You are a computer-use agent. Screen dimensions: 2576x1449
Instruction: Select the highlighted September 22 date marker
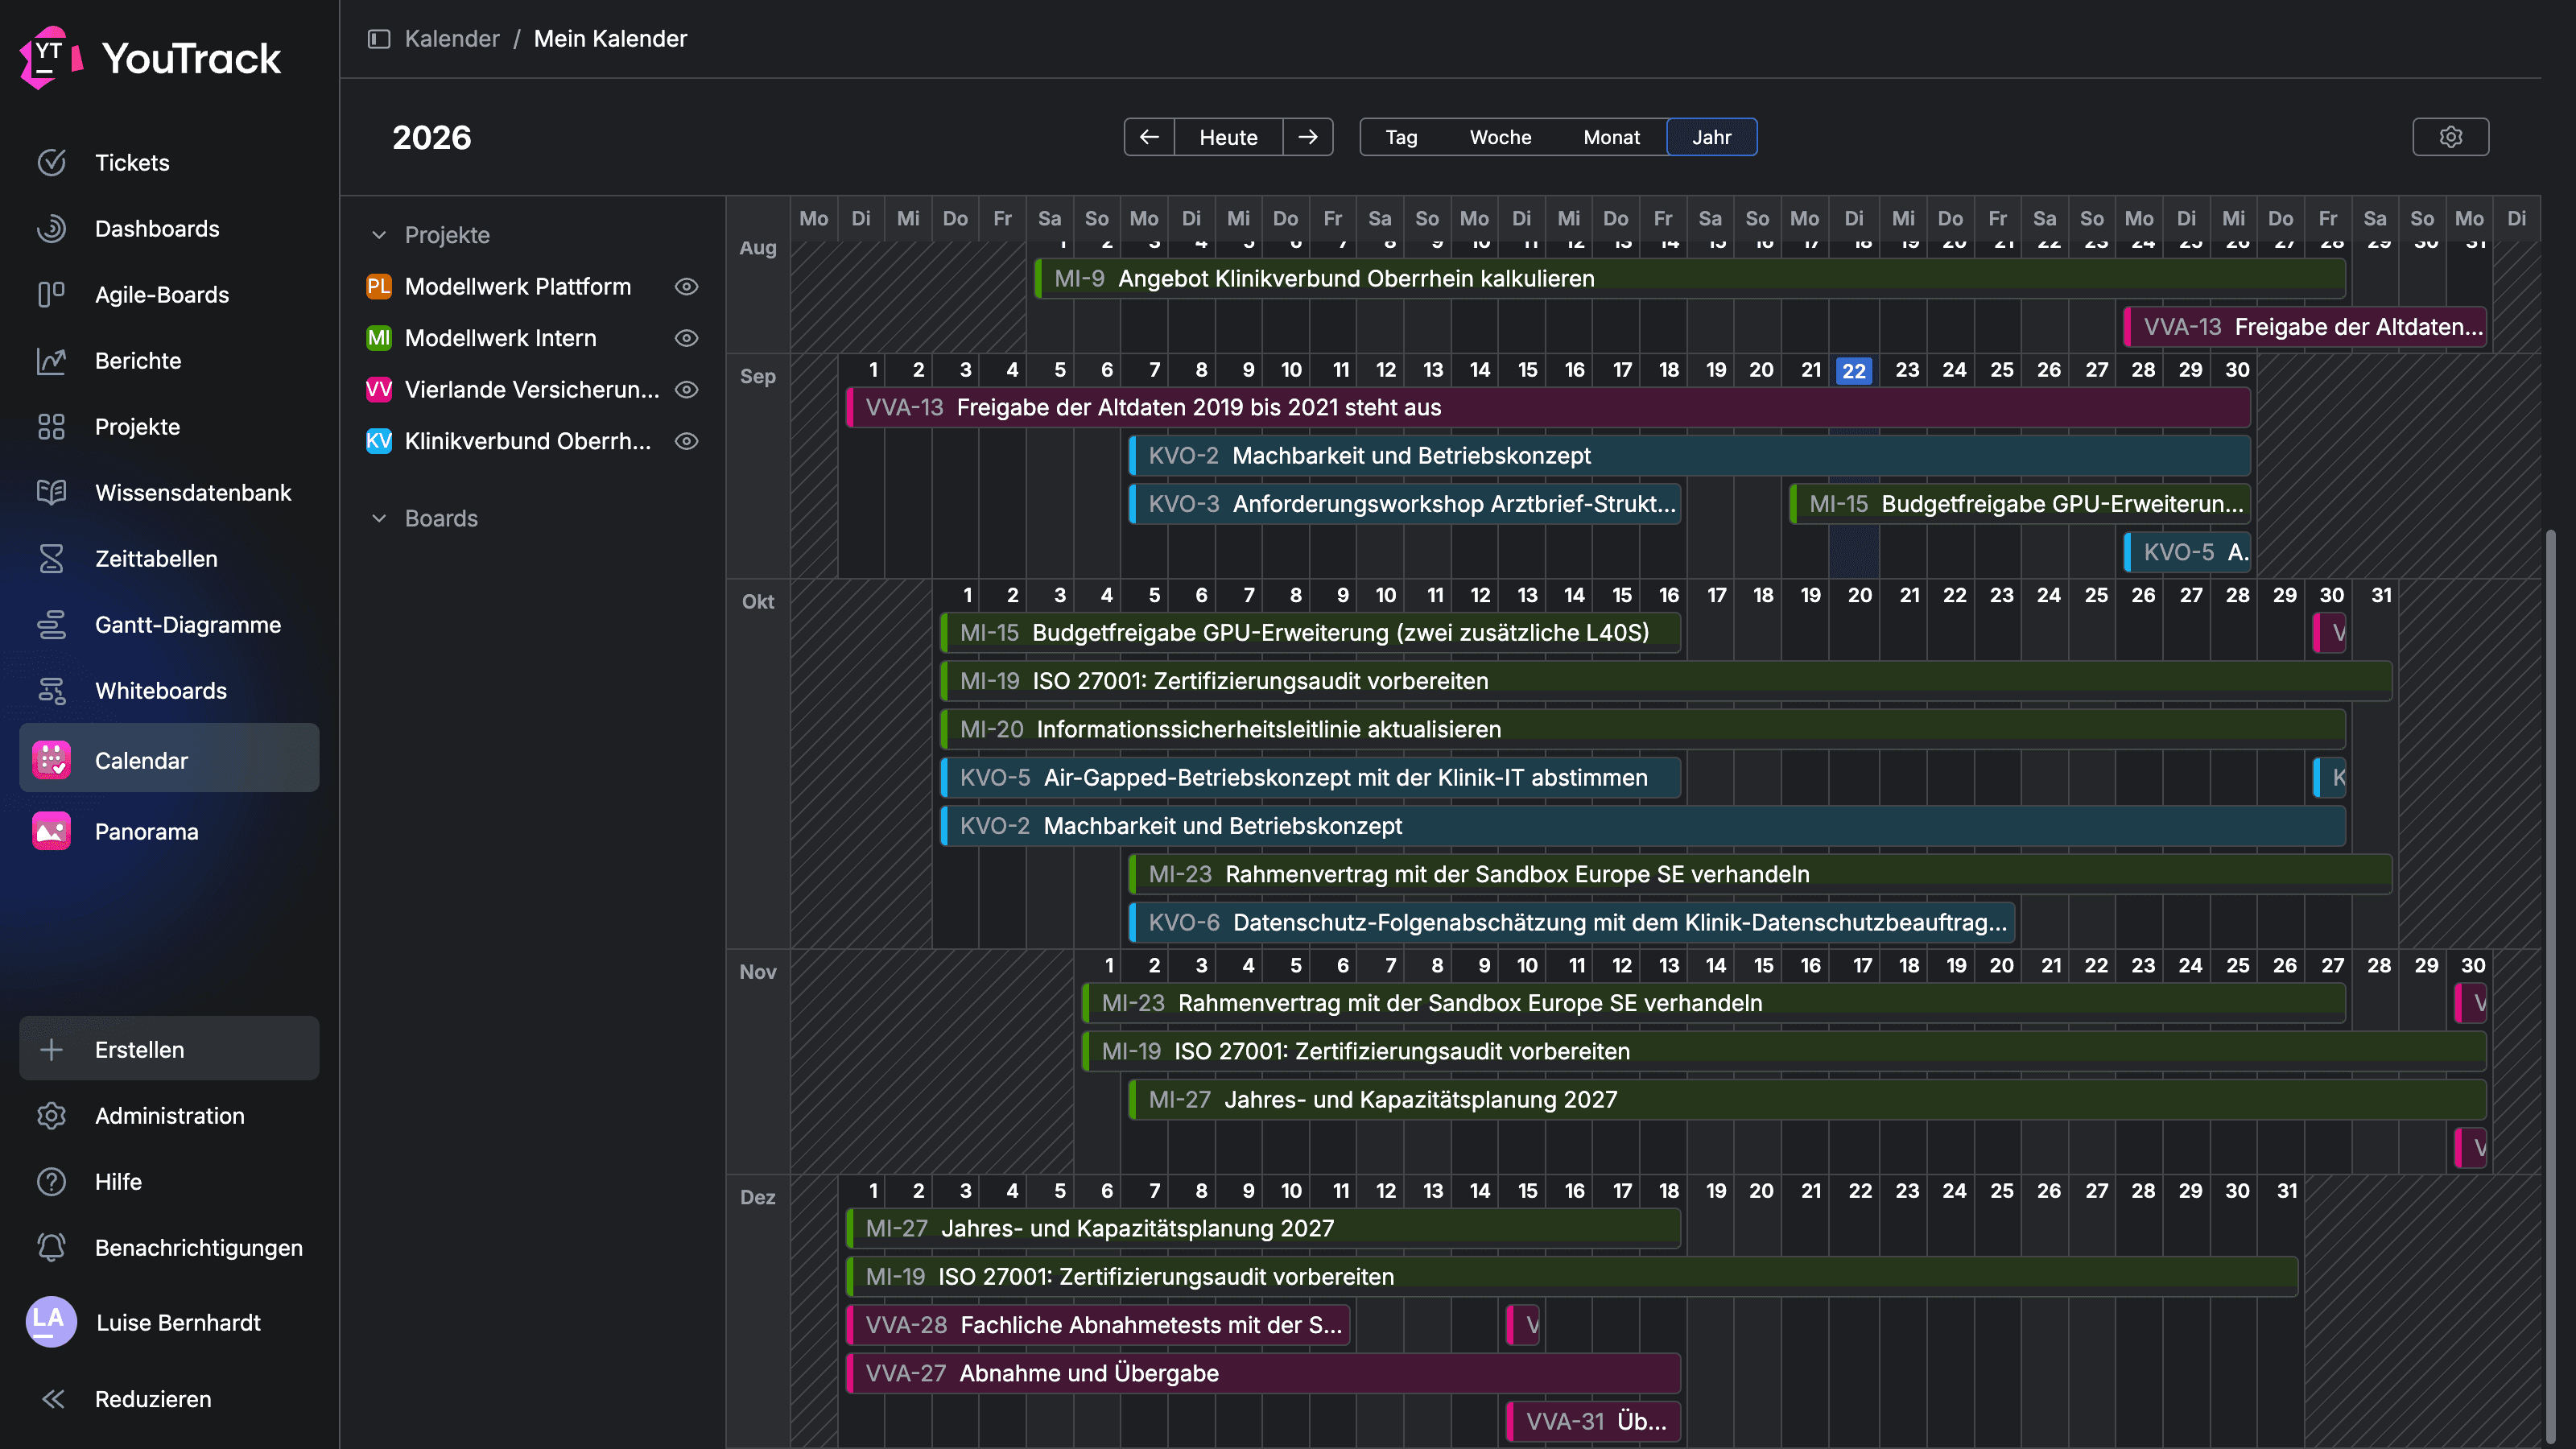1854,371
